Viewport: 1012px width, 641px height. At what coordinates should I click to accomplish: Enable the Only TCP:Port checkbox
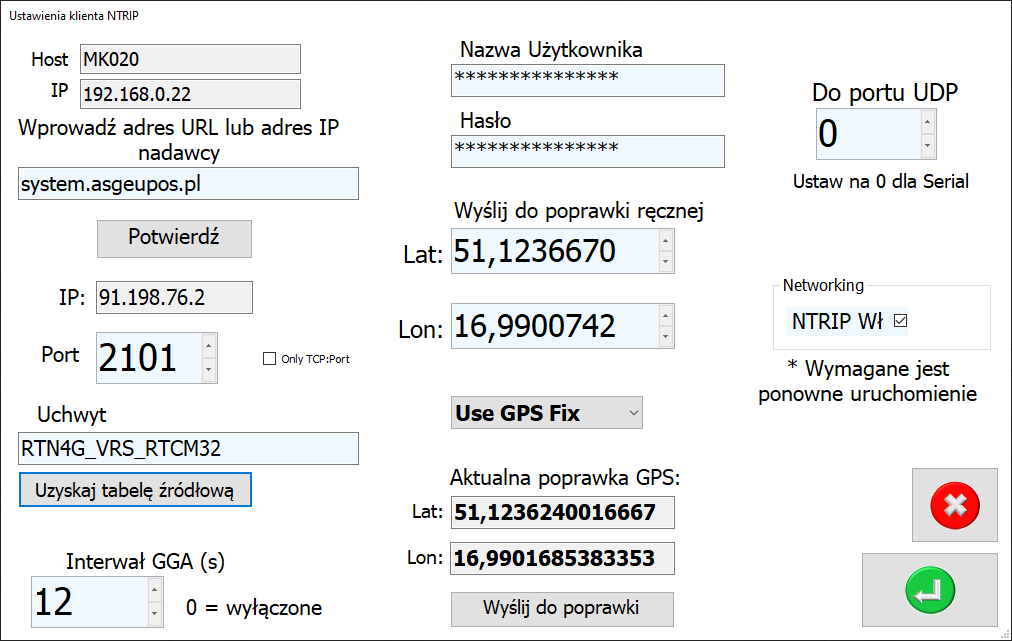[x=269, y=359]
